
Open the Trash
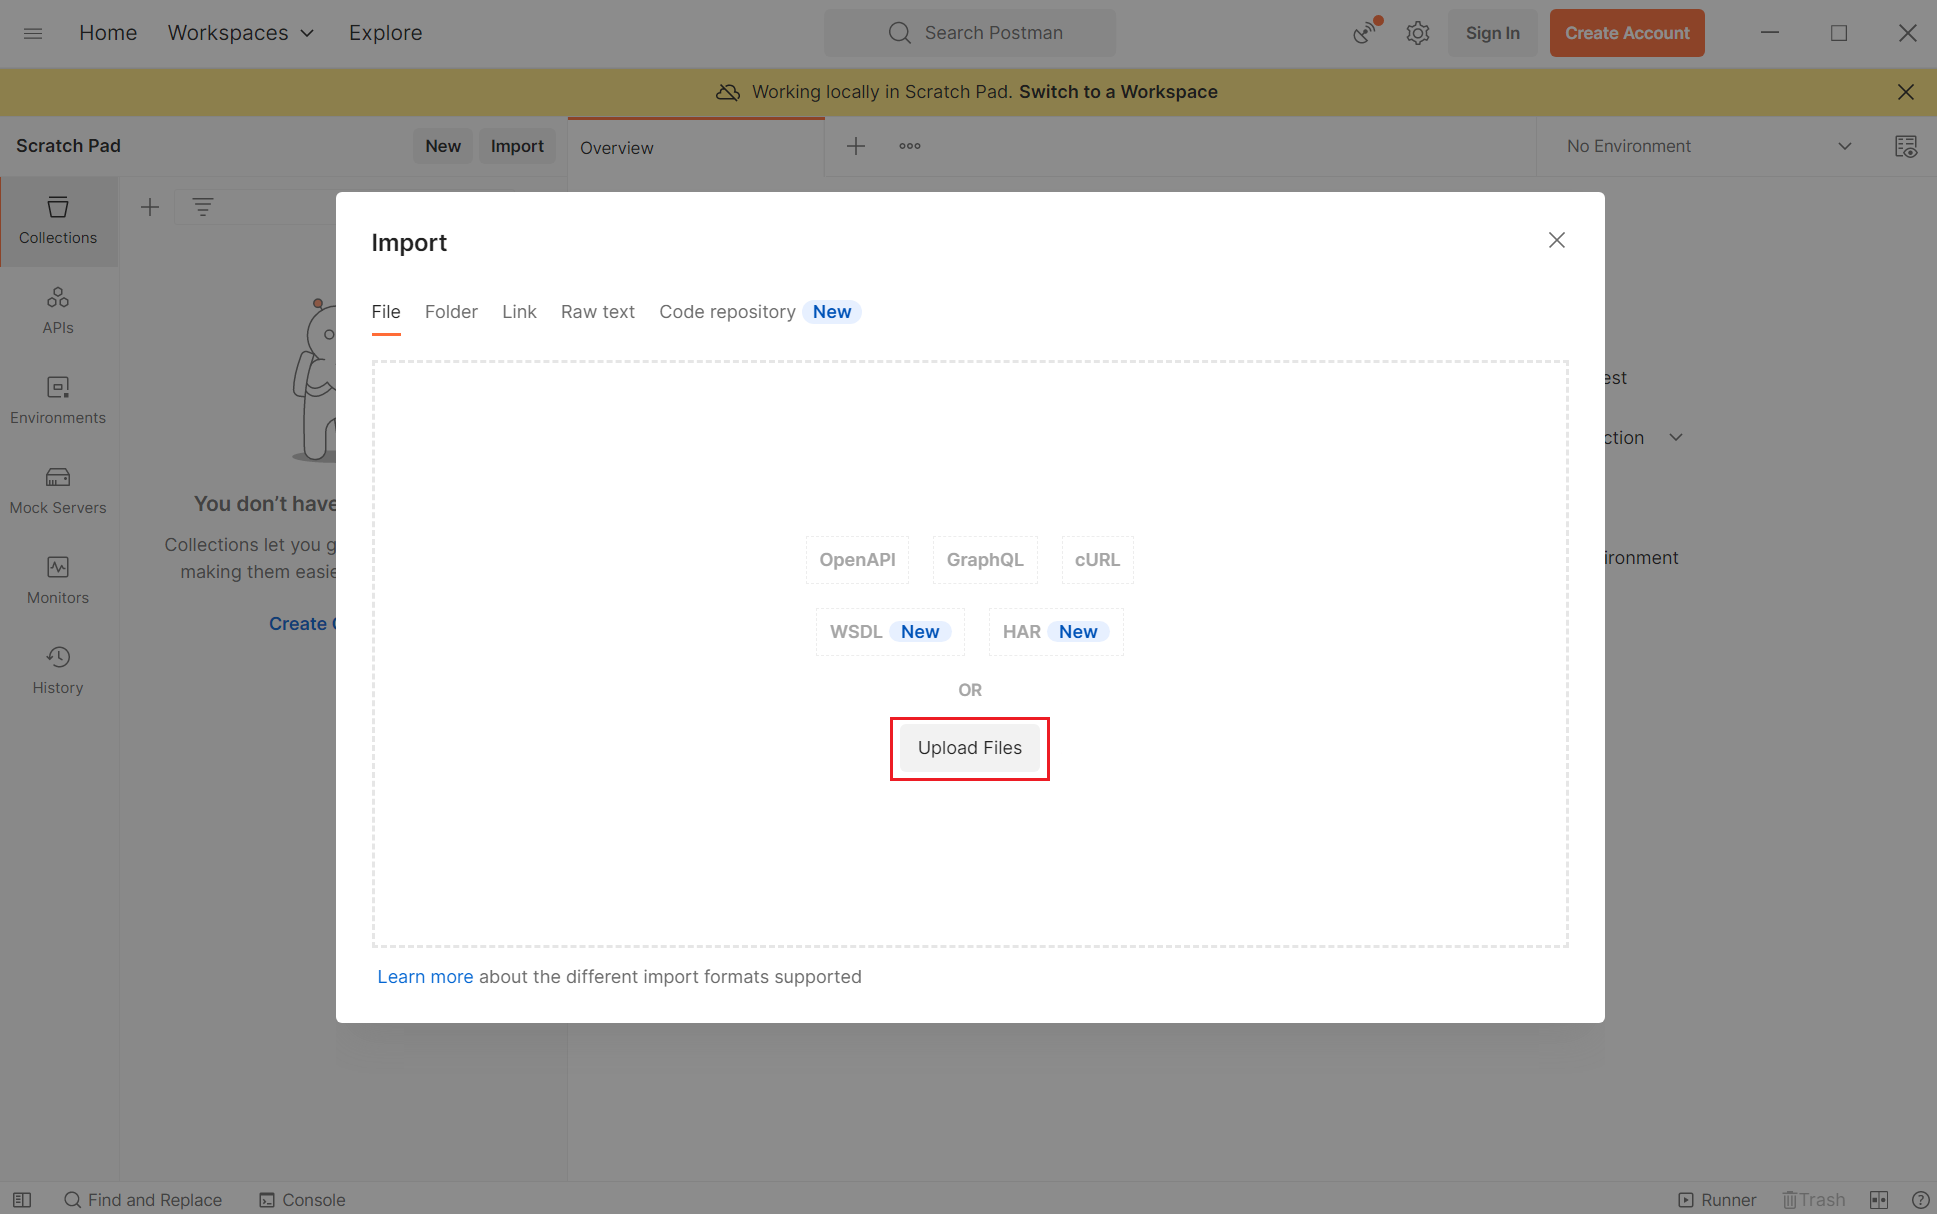pyautogui.click(x=1814, y=1200)
